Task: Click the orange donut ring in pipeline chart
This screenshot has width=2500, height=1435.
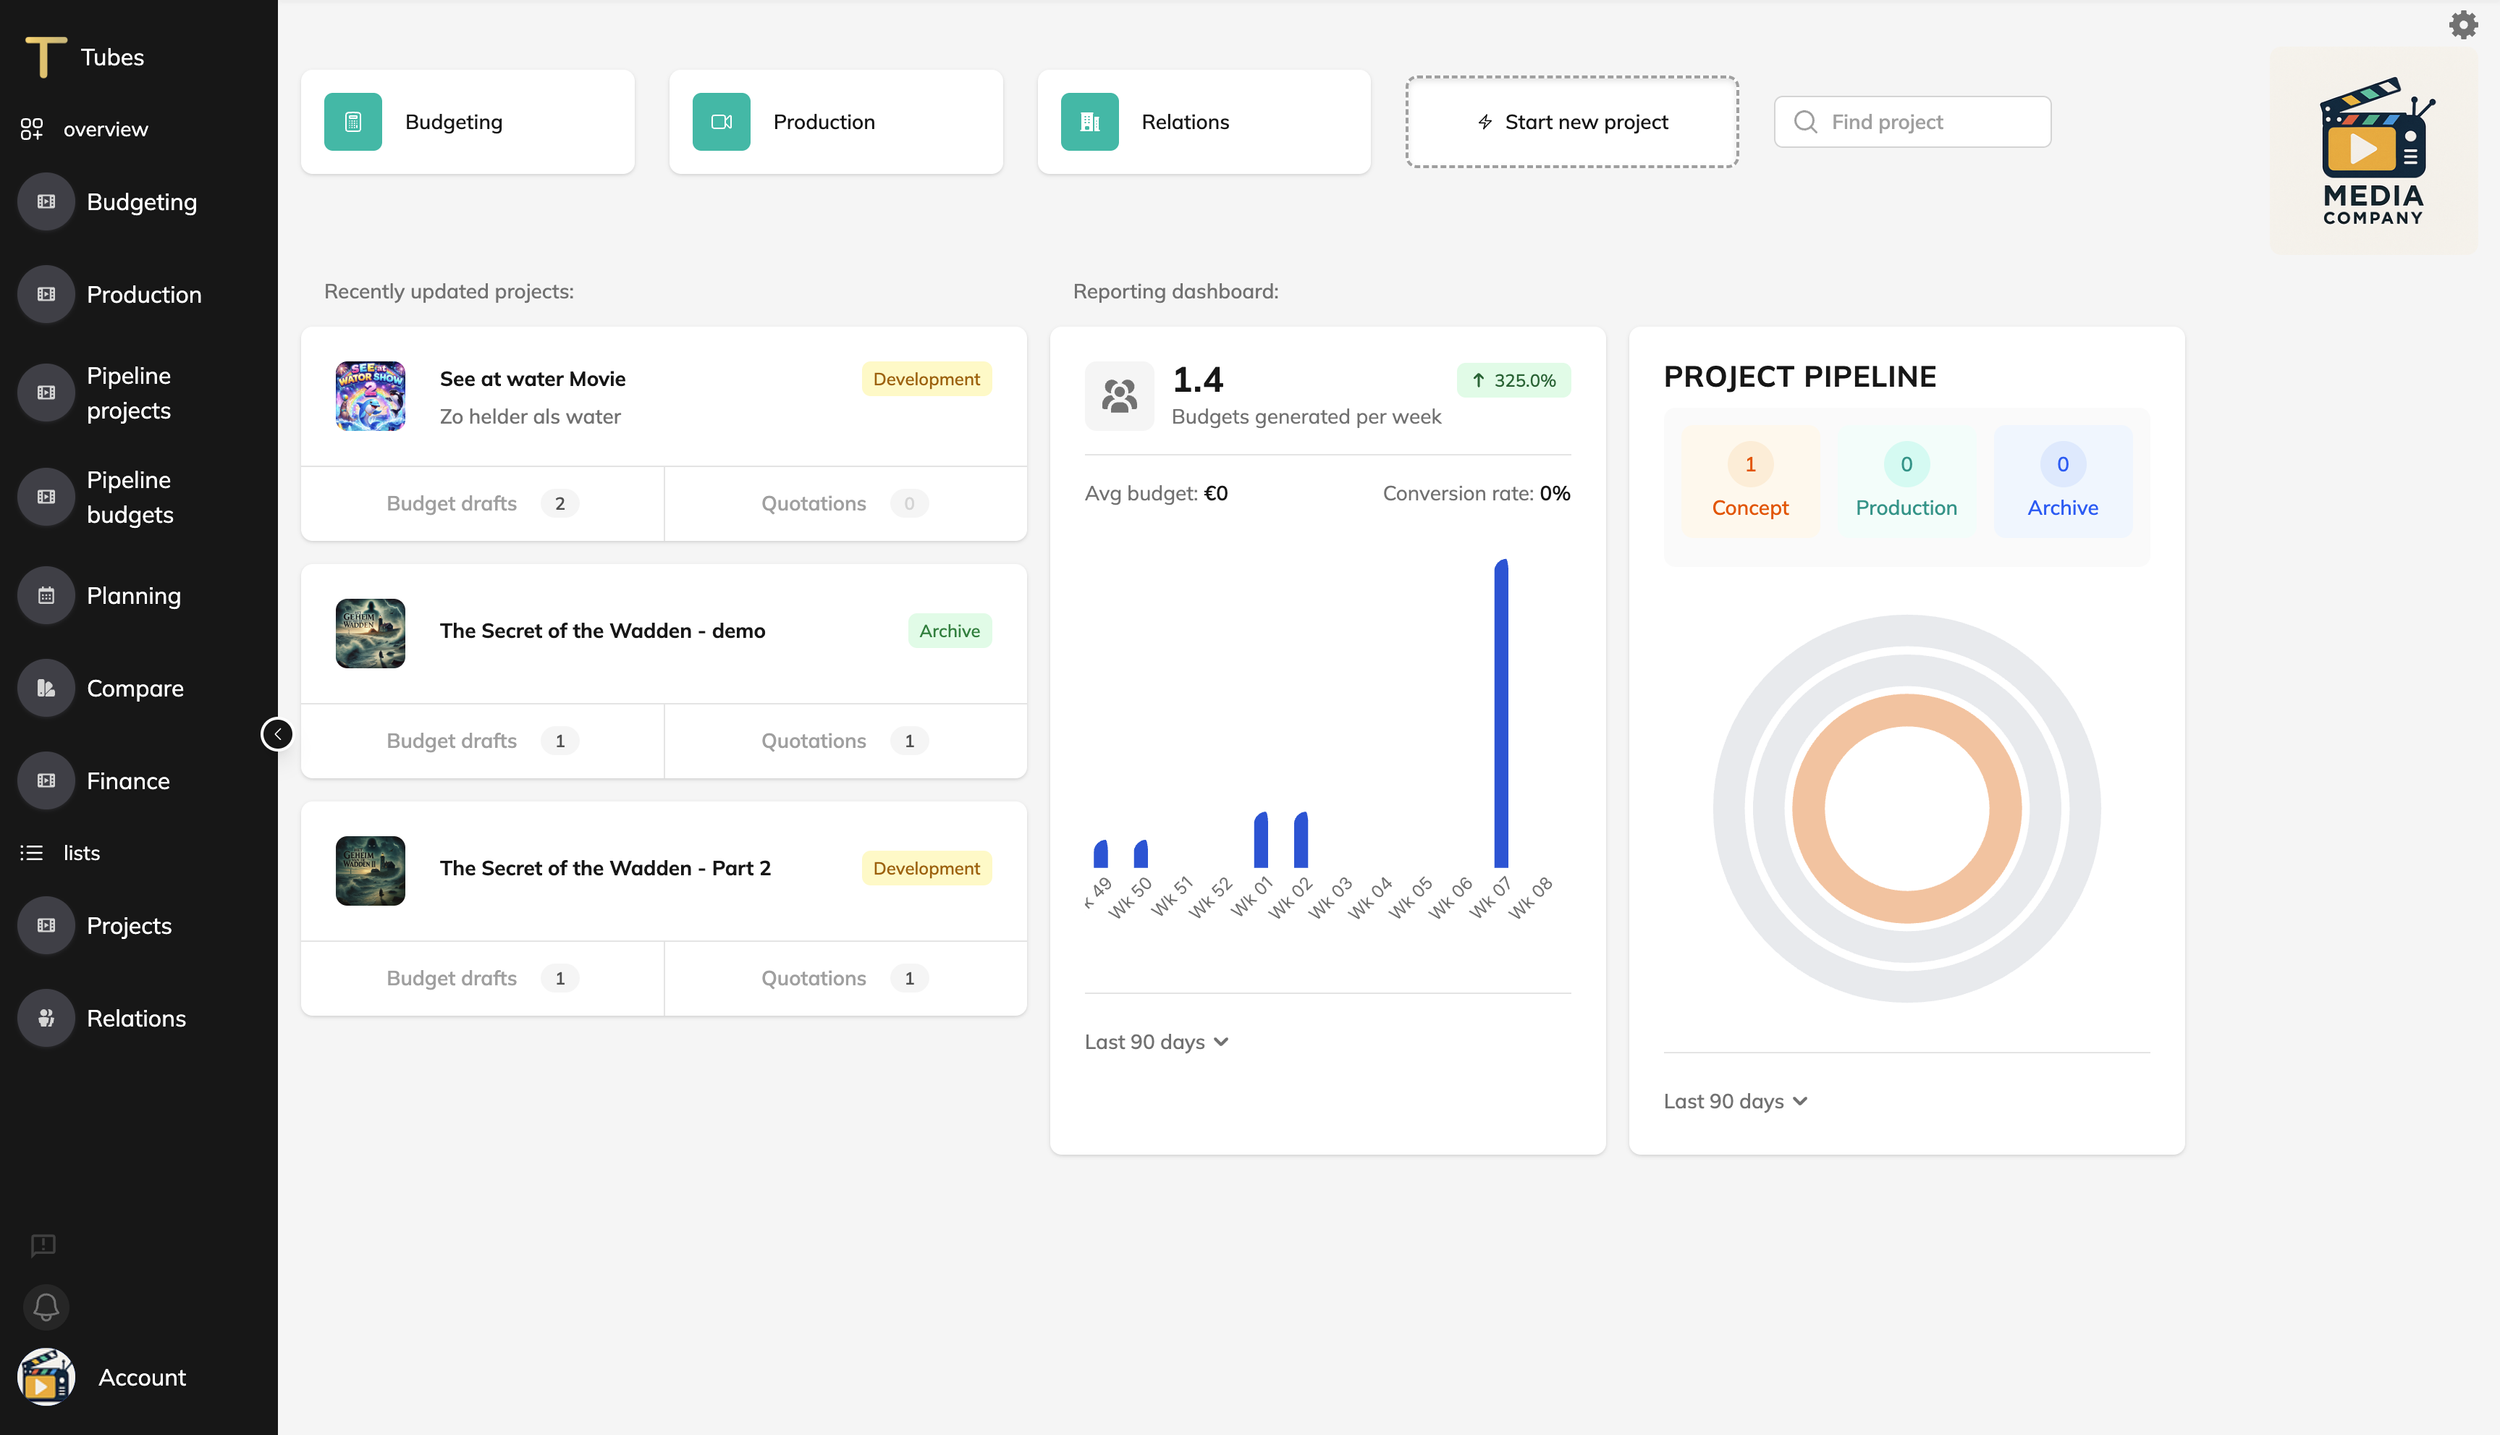Action: coord(1907,709)
